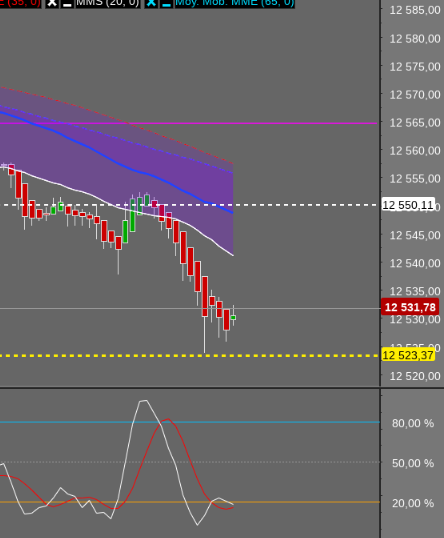Select the white dashed horizontal line
444x538 pixels.
point(189,205)
